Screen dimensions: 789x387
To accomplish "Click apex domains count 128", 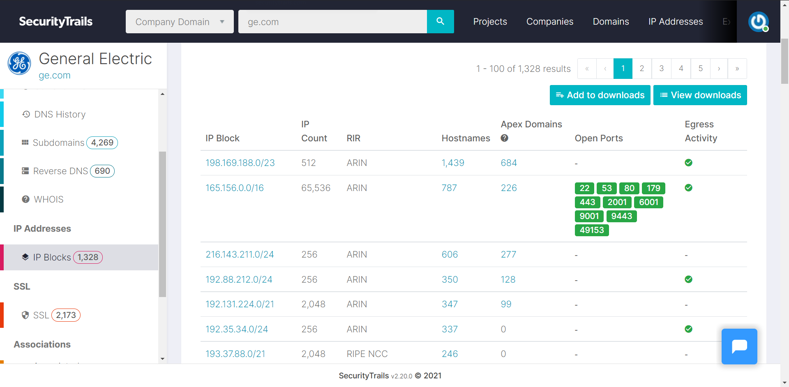I will (x=508, y=279).
